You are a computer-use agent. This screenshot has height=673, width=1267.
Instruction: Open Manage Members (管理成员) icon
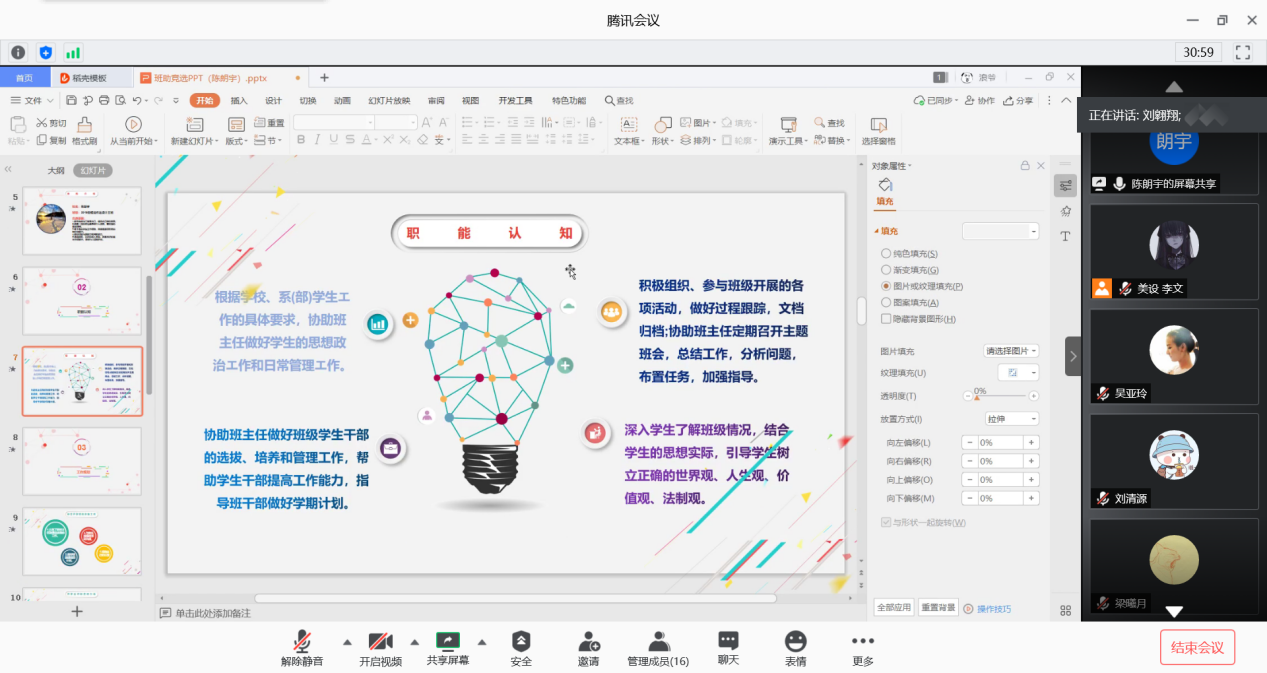[x=658, y=641]
